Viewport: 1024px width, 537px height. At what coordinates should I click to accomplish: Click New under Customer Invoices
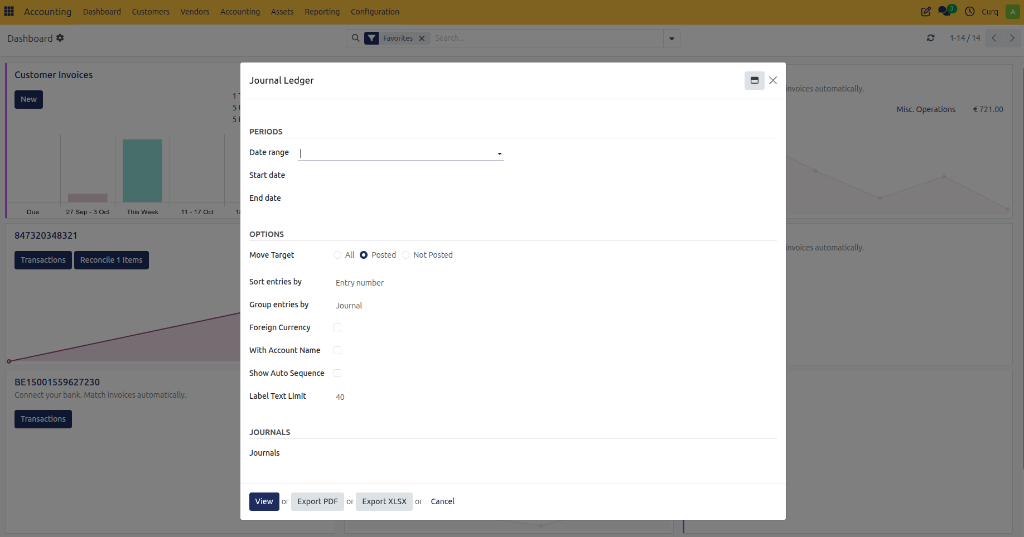(29, 99)
